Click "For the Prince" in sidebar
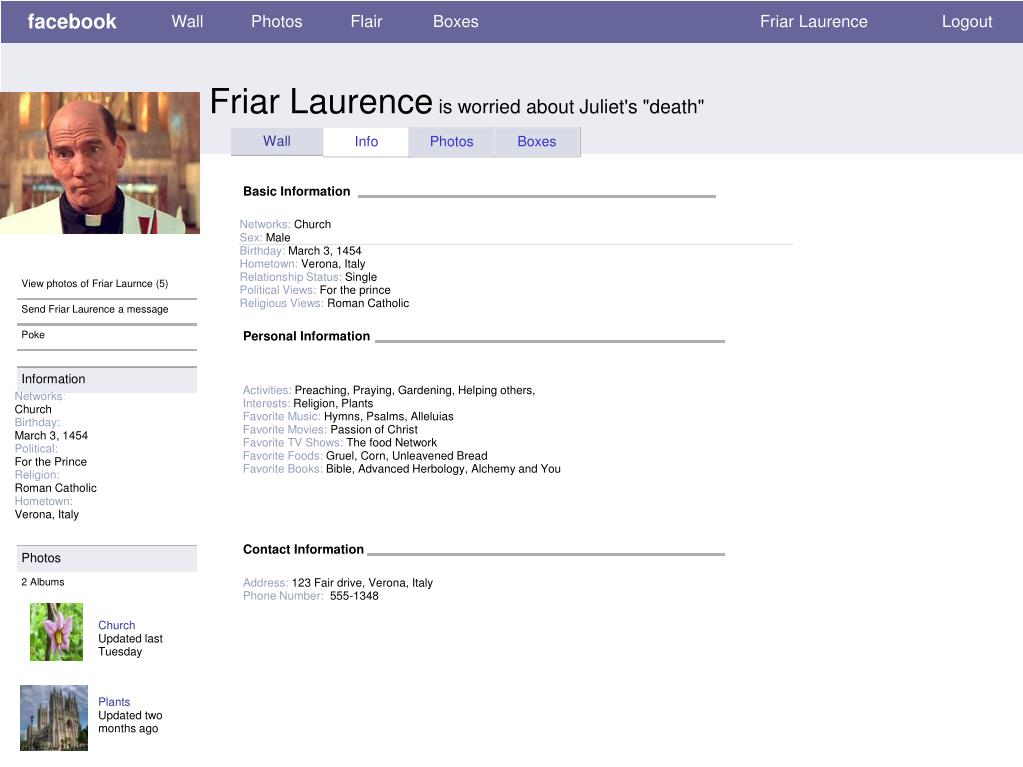 pyautogui.click(x=50, y=461)
